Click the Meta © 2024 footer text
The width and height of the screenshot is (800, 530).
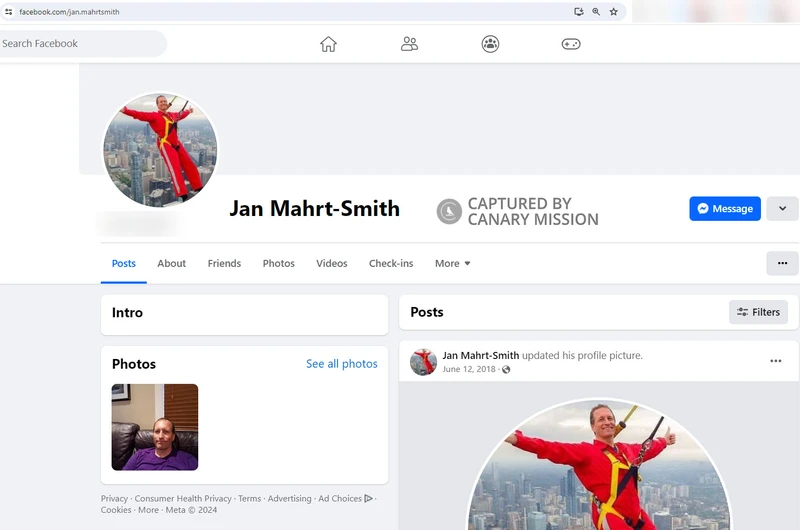point(191,510)
